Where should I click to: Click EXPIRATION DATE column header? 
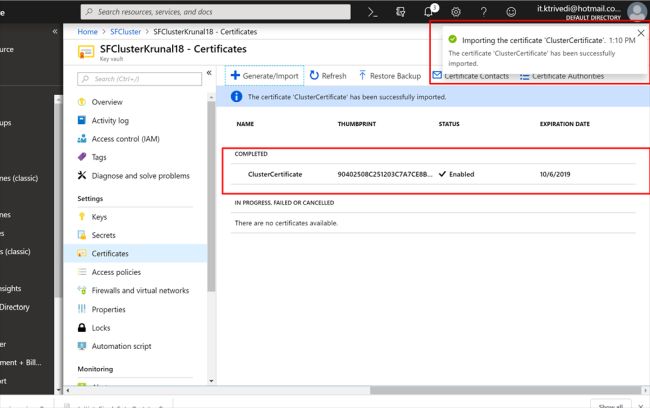tap(565, 124)
